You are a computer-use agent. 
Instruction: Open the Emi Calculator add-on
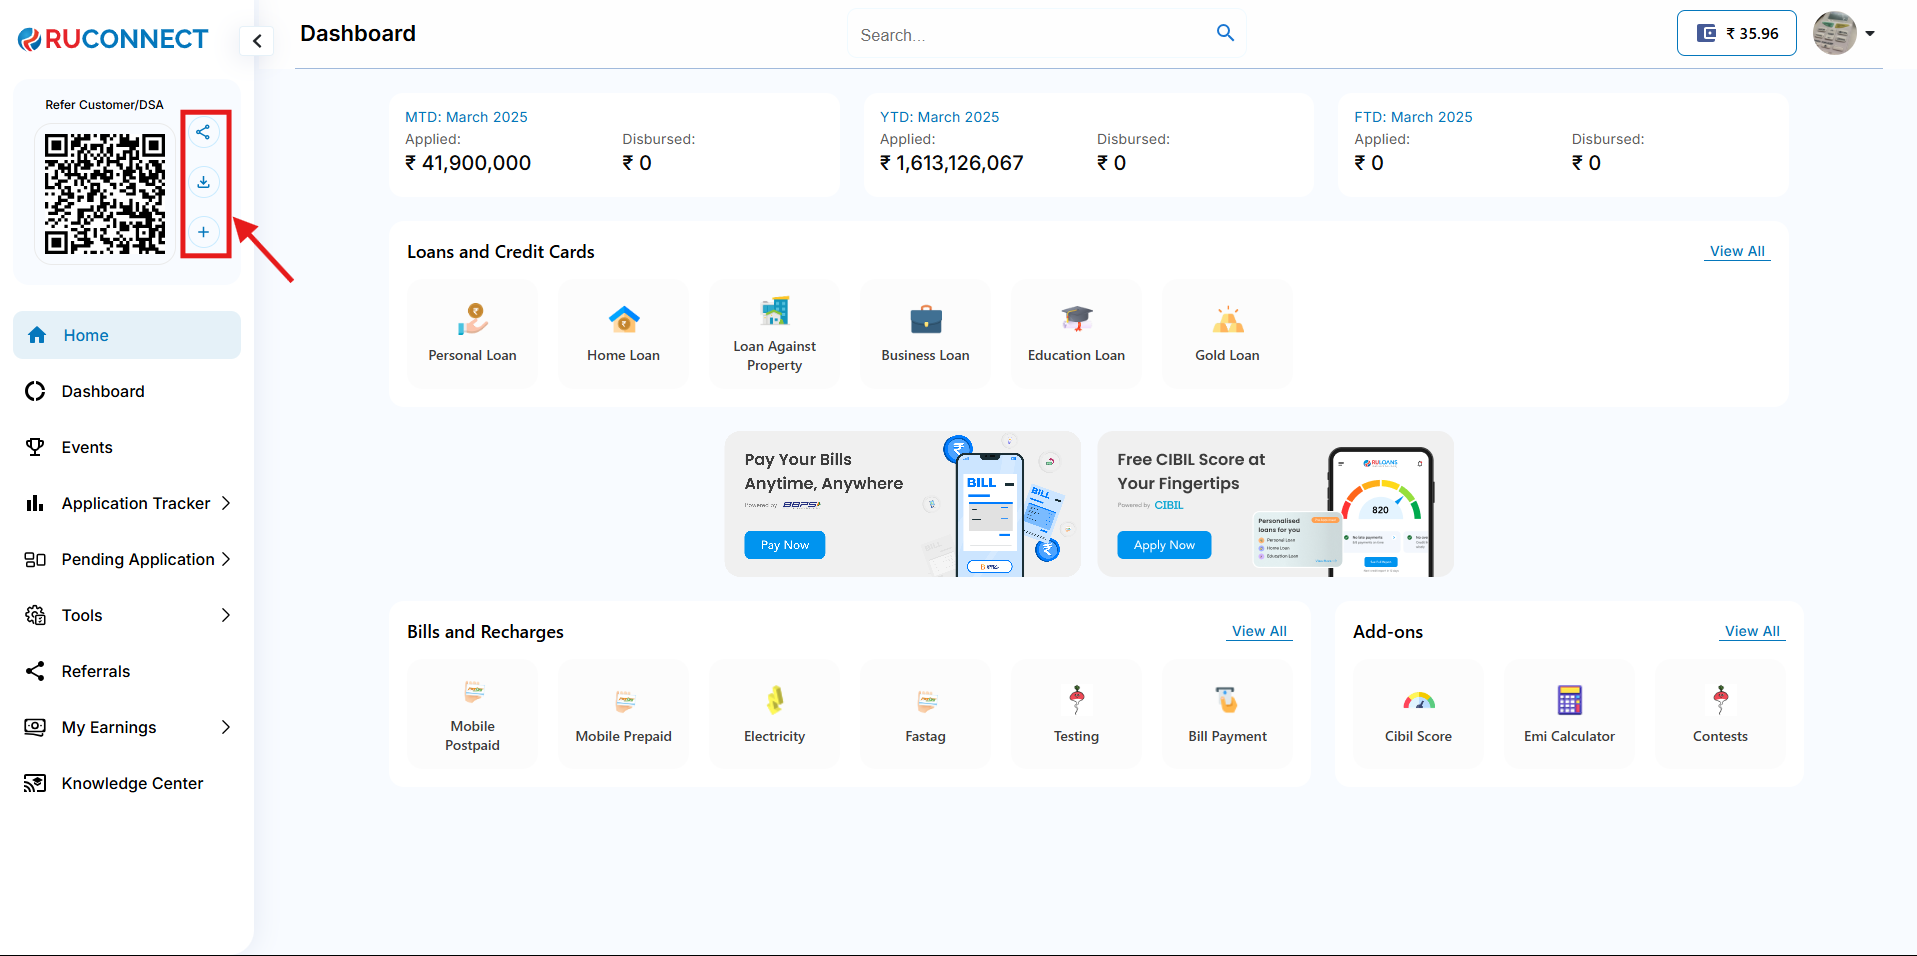point(1568,714)
